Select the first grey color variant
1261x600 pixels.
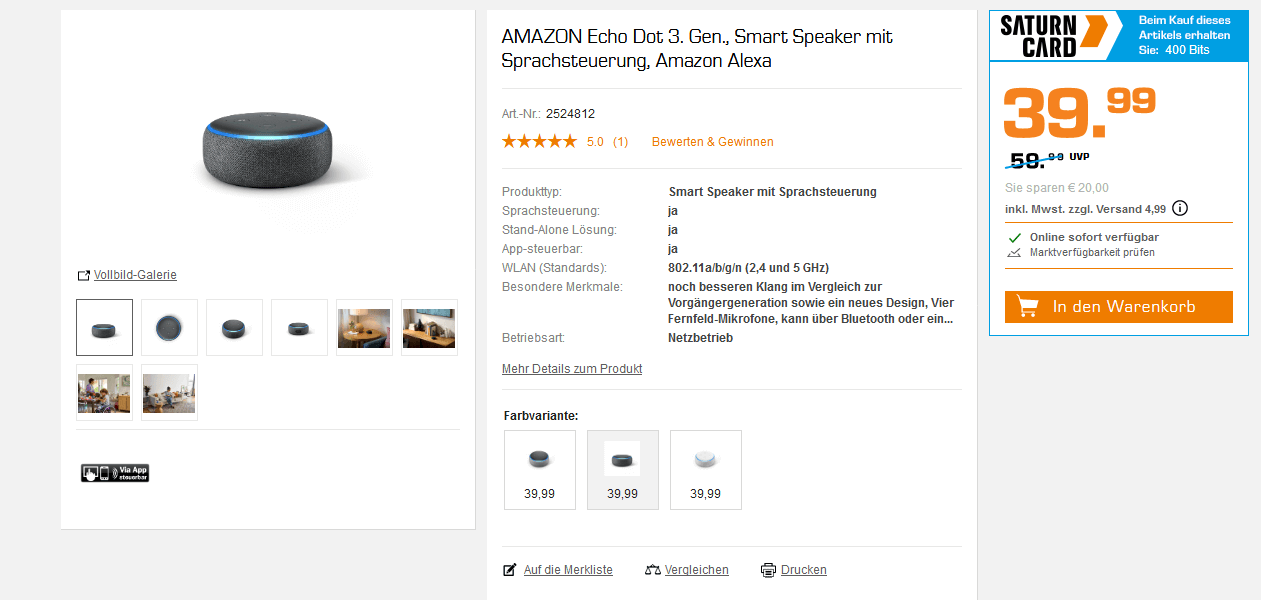tap(540, 470)
